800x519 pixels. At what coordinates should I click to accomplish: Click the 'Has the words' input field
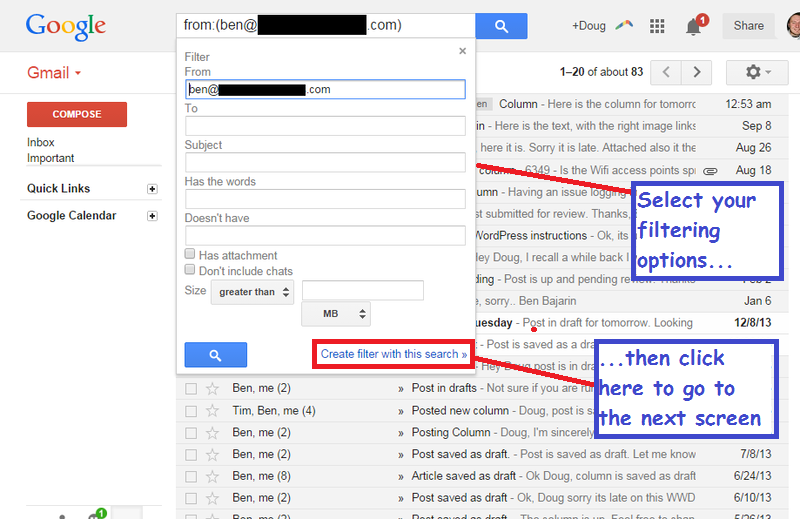[x=325, y=199]
